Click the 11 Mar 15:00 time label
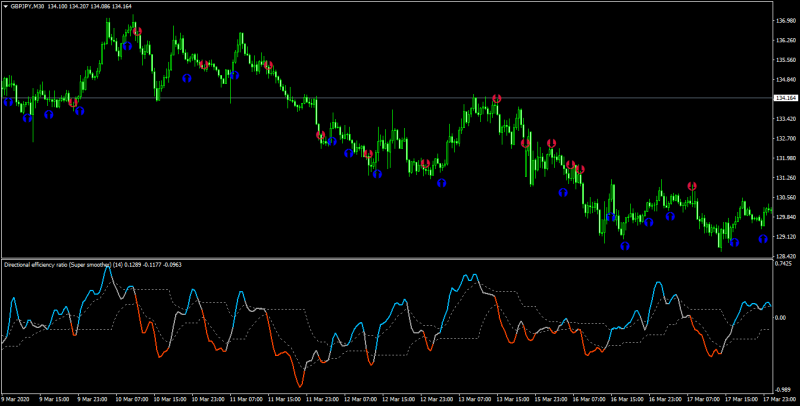This screenshot has width=800, height=406. point(284,399)
